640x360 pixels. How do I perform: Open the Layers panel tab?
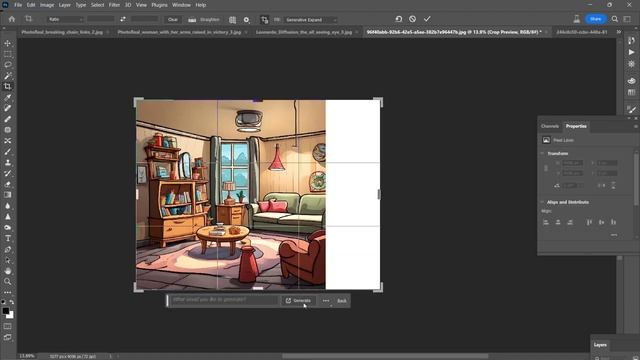tap(600, 345)
